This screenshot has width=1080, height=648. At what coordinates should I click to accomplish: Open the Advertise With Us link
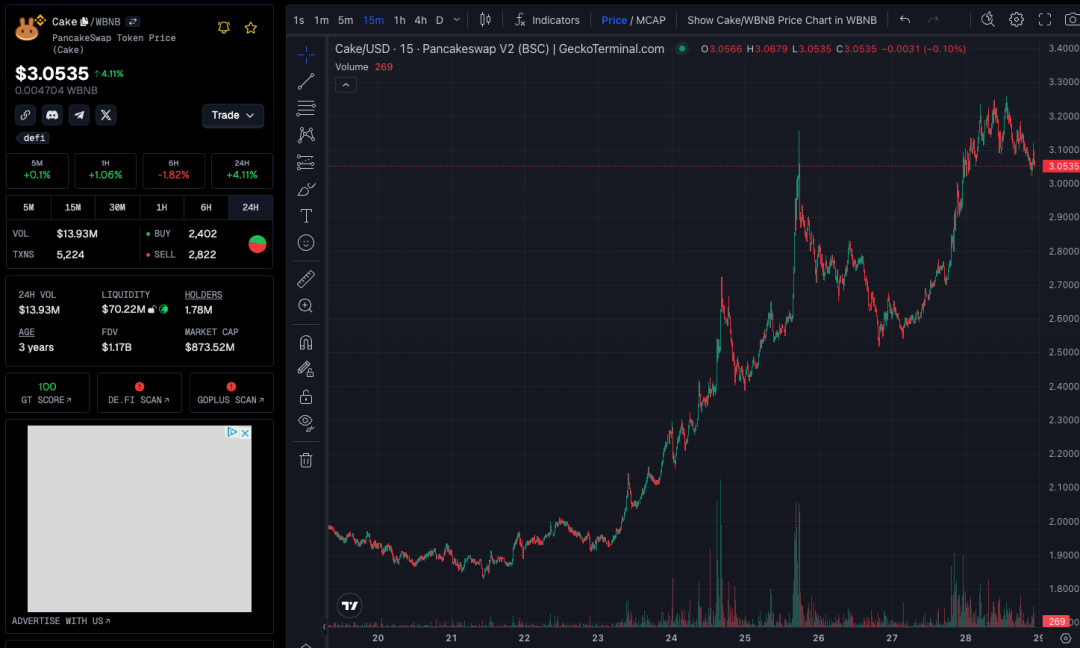click(61, 621)
